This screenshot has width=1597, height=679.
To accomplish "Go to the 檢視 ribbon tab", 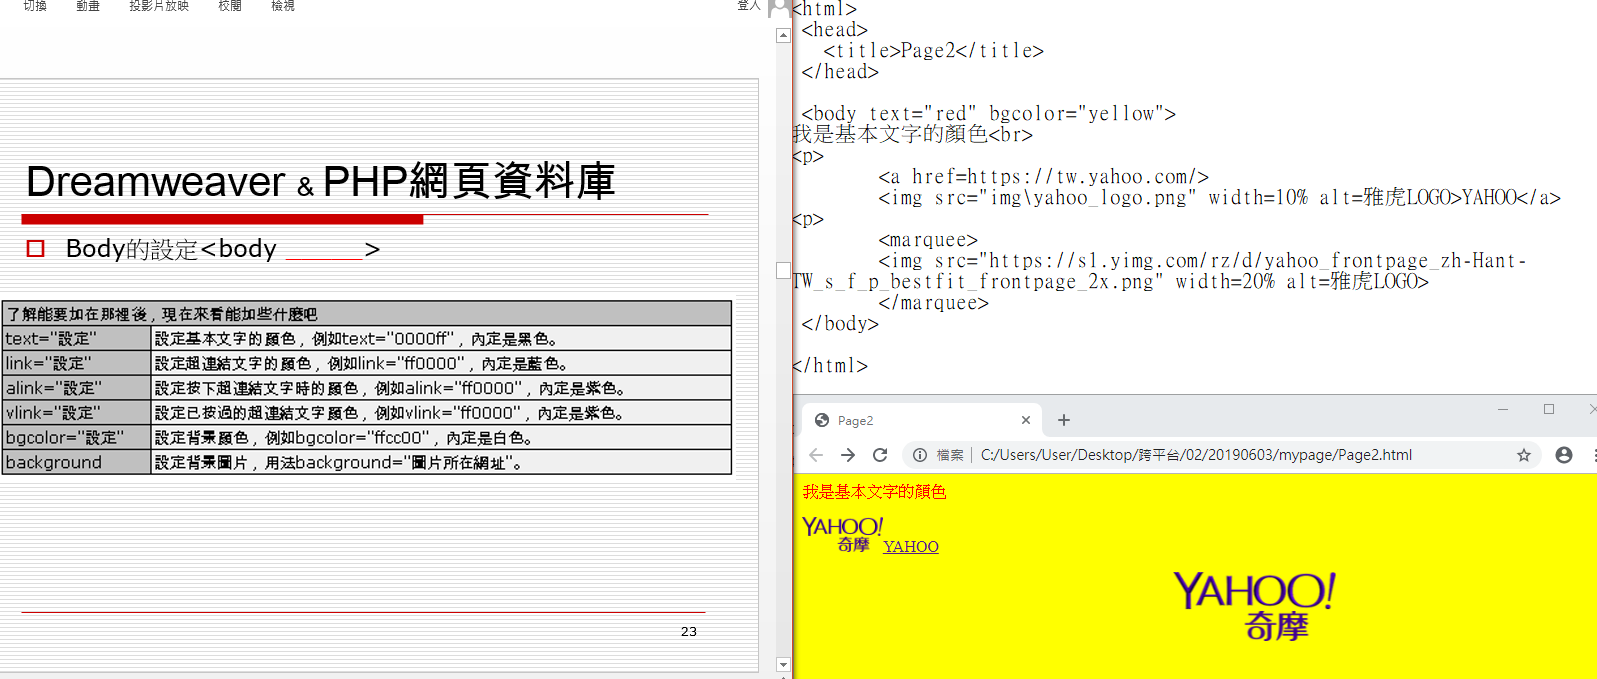I will pyautogui.click(x=283, y=6).
